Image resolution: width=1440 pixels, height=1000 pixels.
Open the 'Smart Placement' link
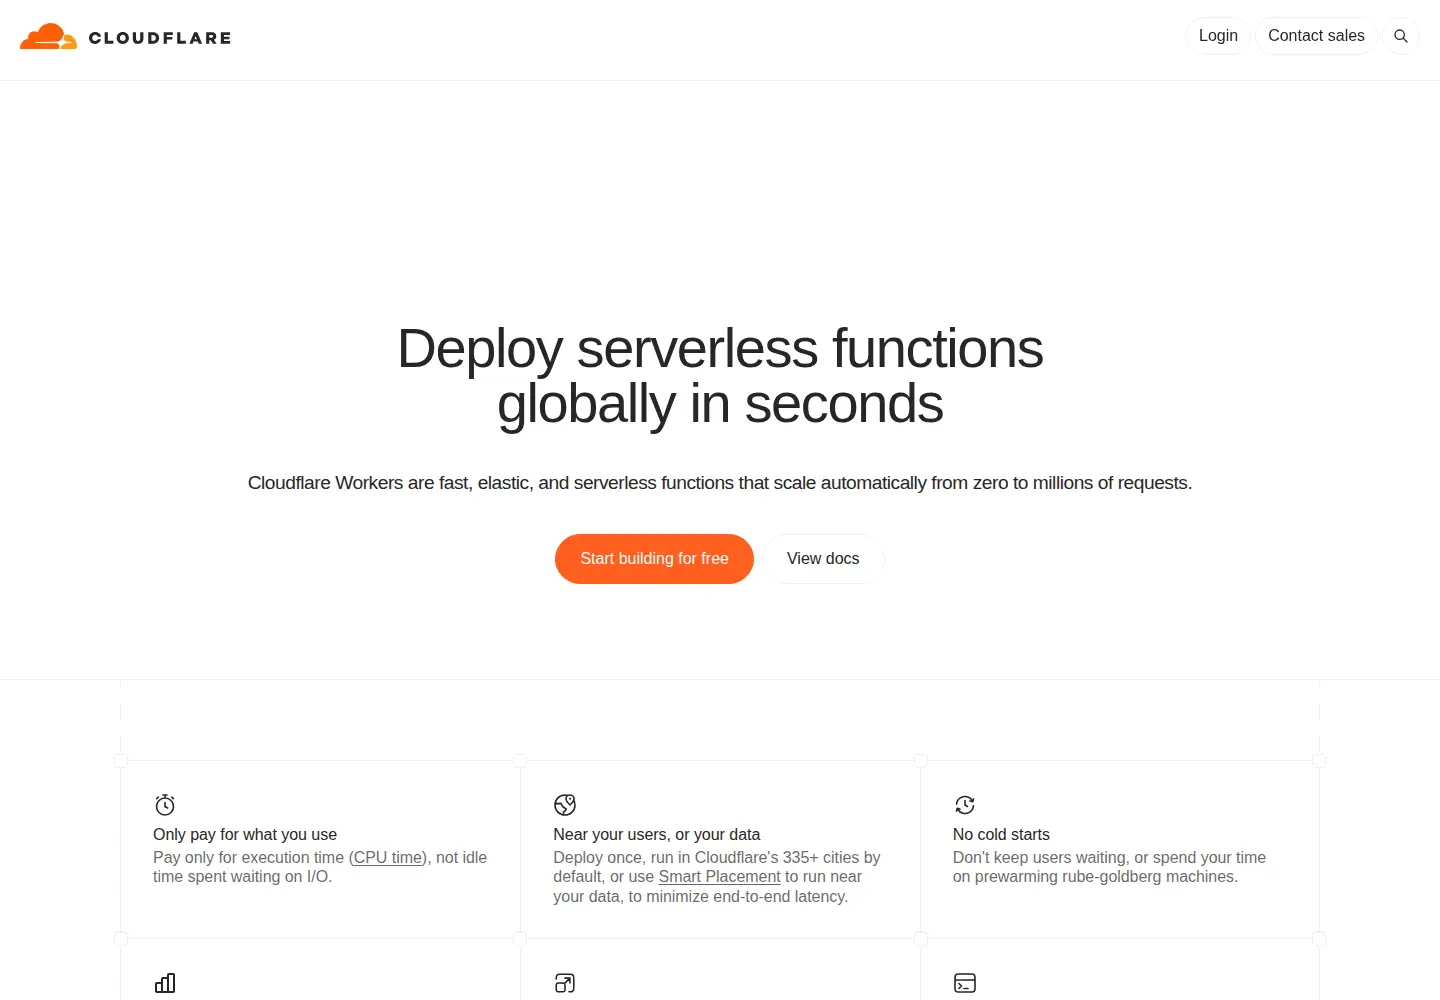[x=719, y=877]
